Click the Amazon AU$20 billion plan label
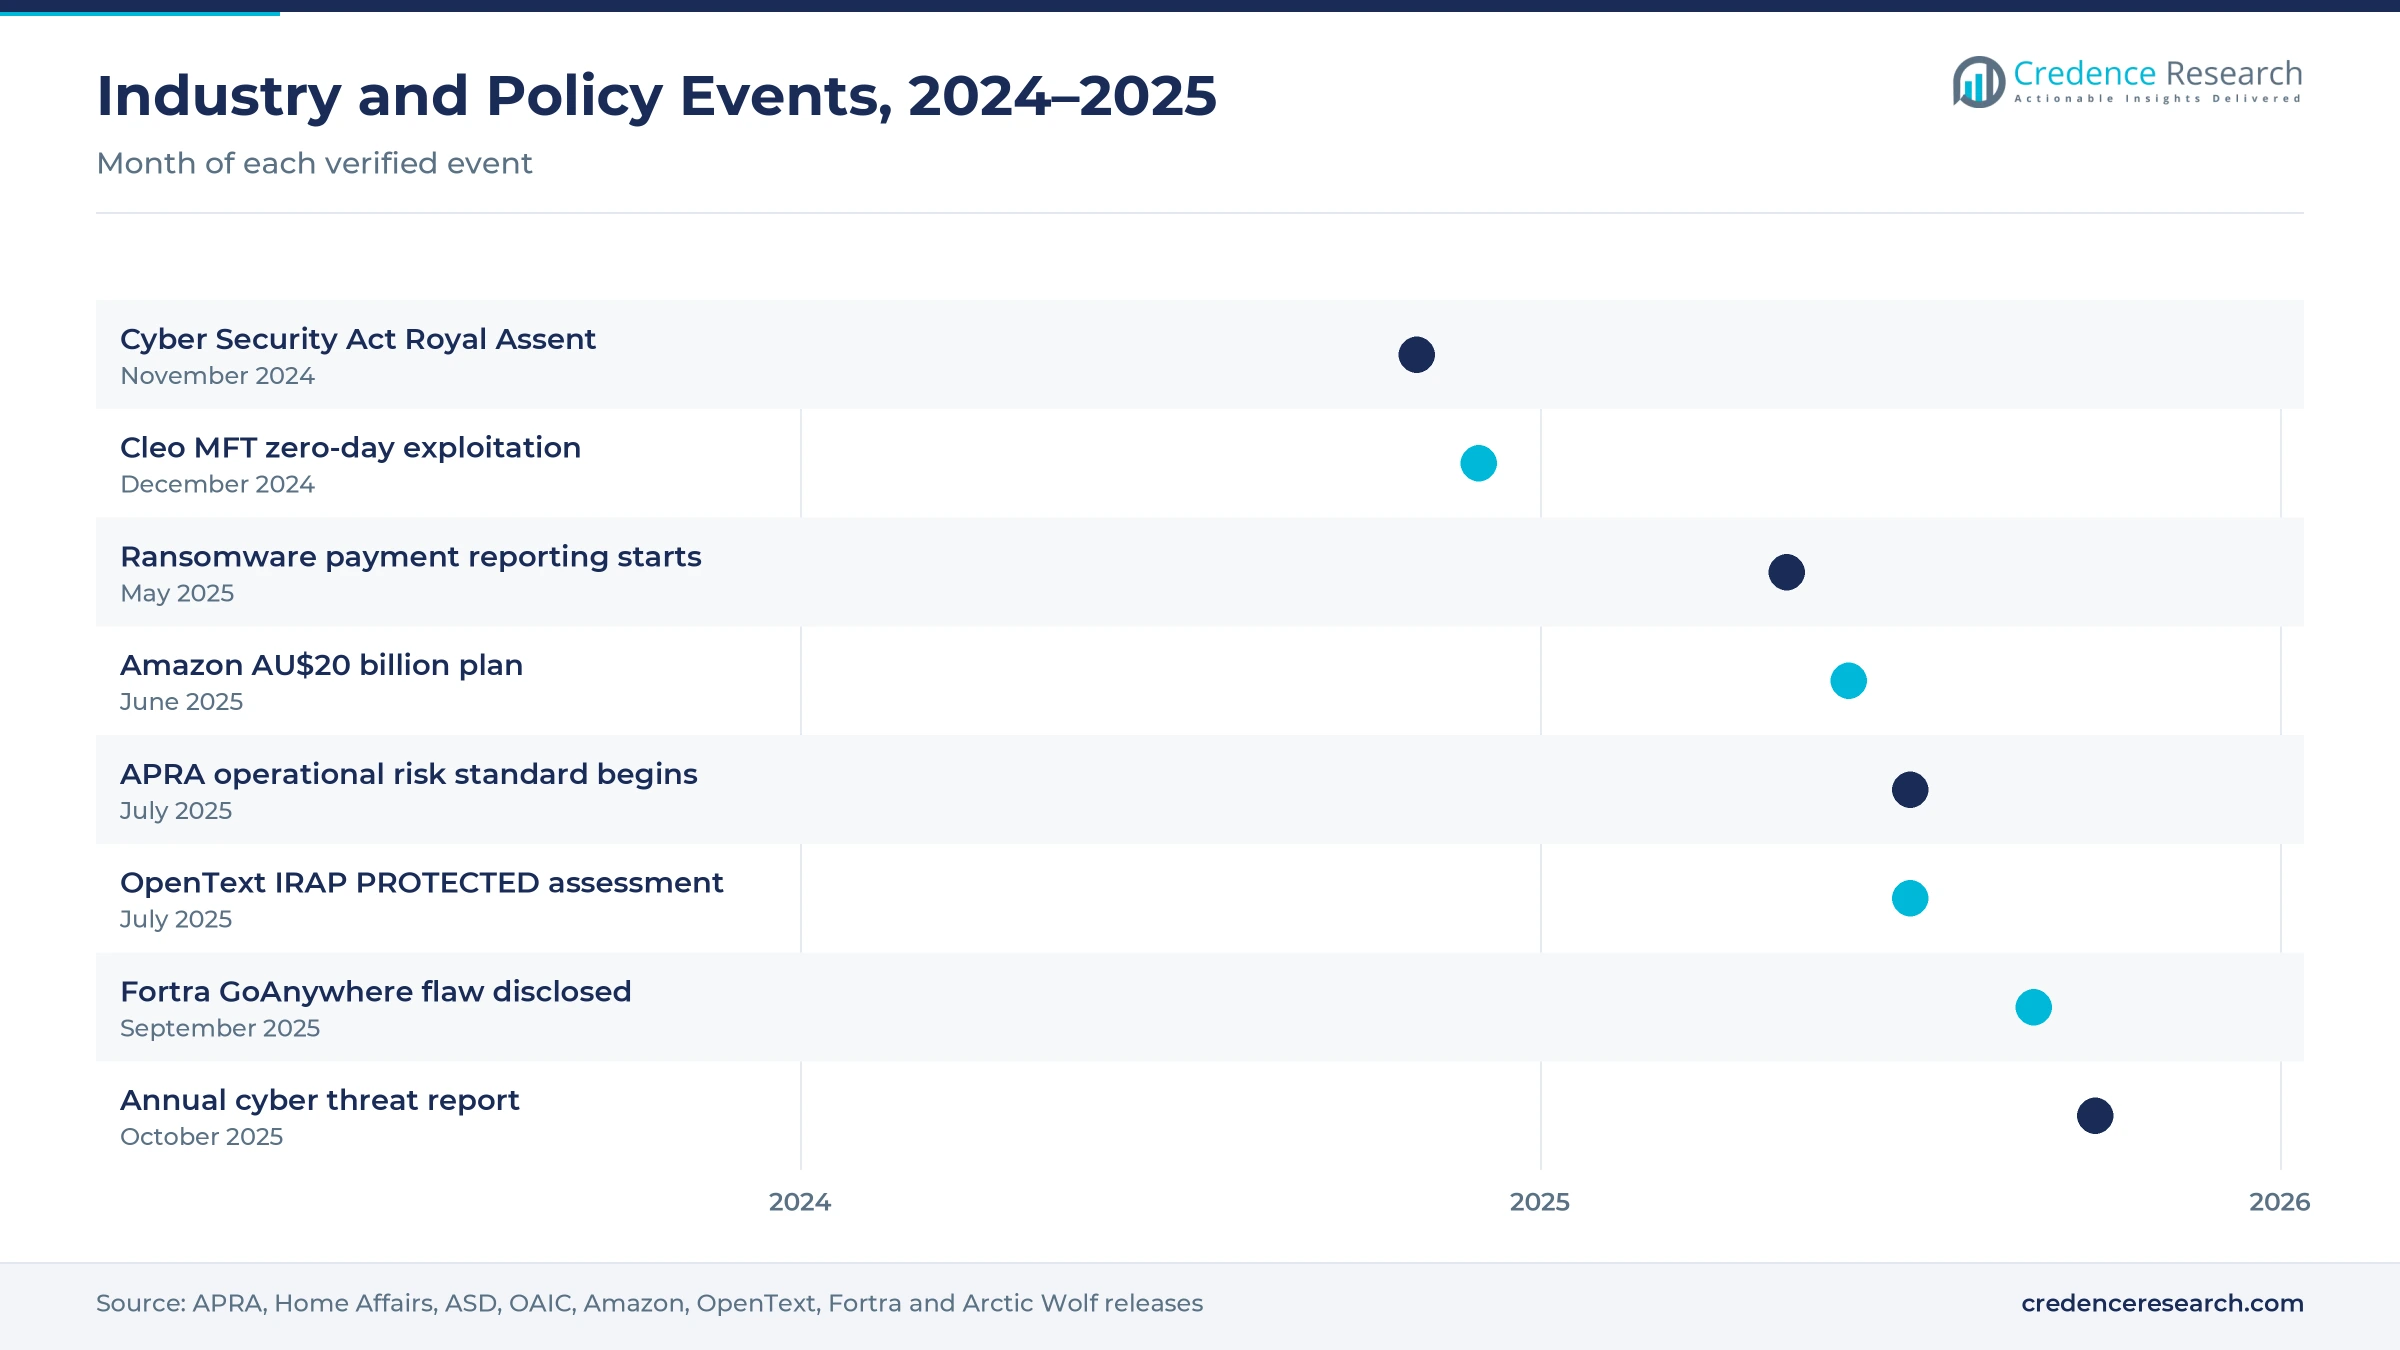The image size is (2400, 1350). pyautogui.click(x=321, y=665)
